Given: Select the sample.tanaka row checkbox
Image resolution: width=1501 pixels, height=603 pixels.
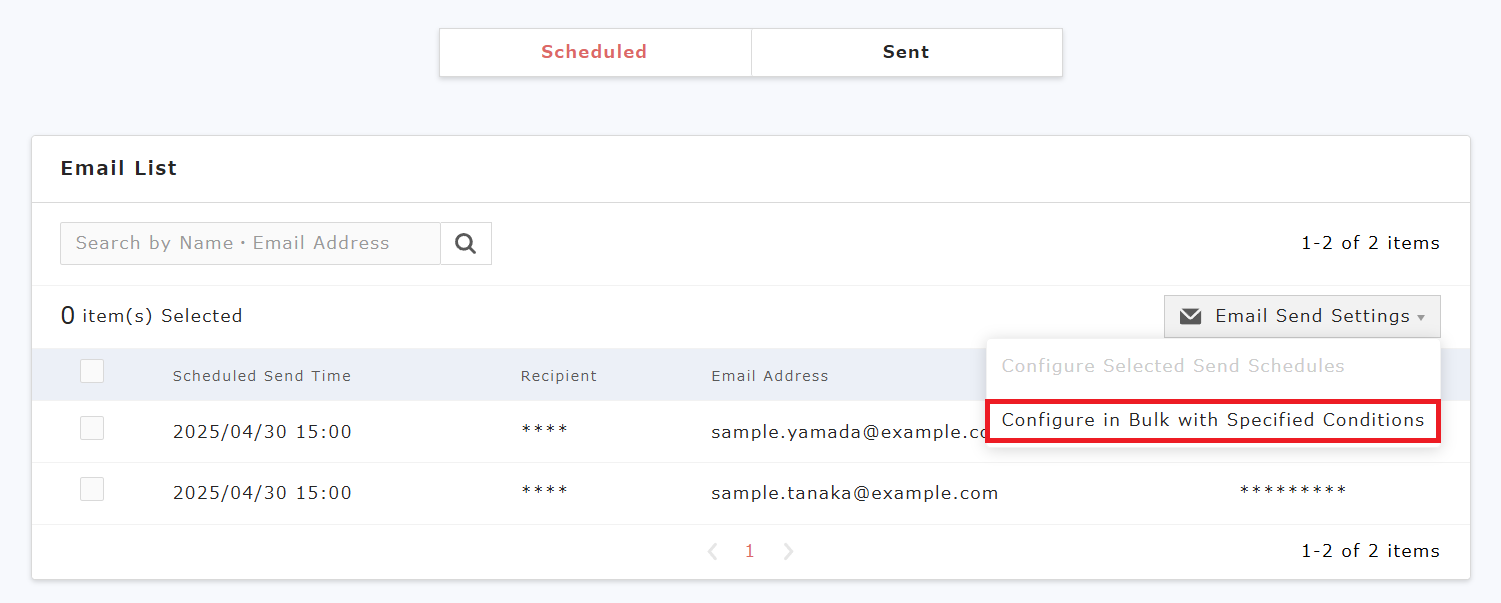Looking at the screenshot, I should 92,489.
